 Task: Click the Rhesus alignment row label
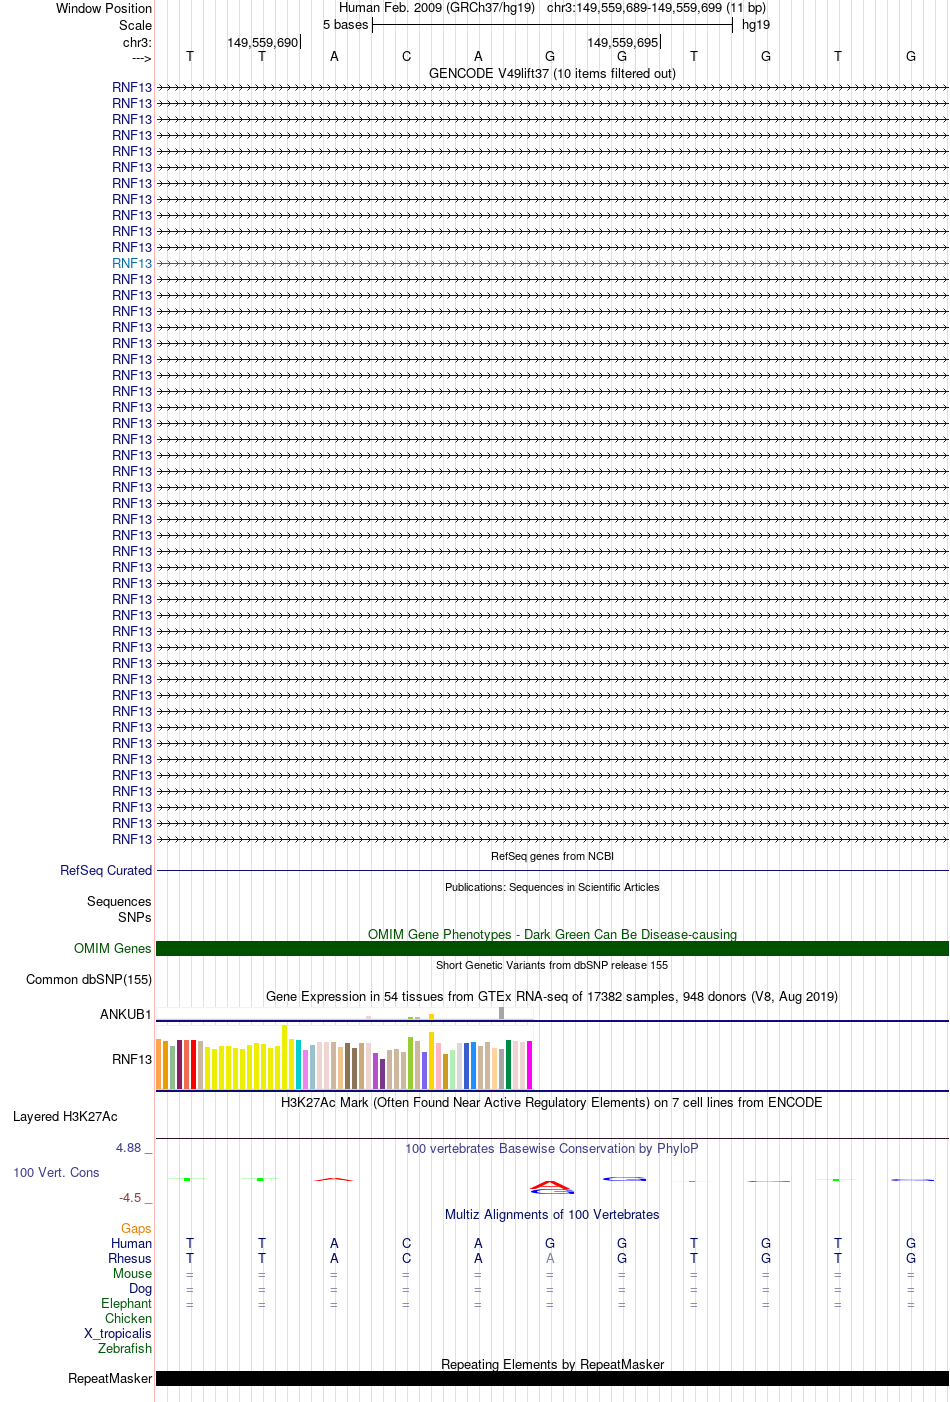130,1258
